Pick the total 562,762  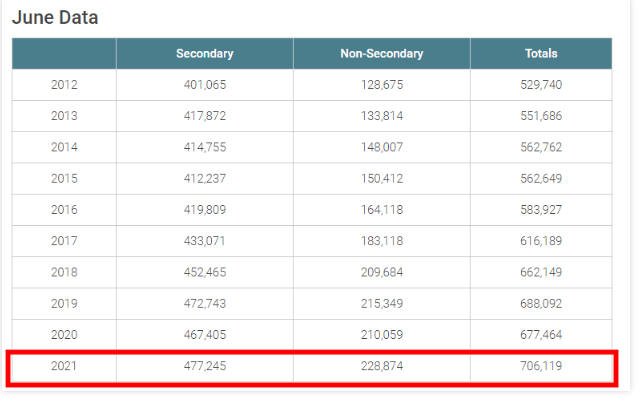[541, 147]
